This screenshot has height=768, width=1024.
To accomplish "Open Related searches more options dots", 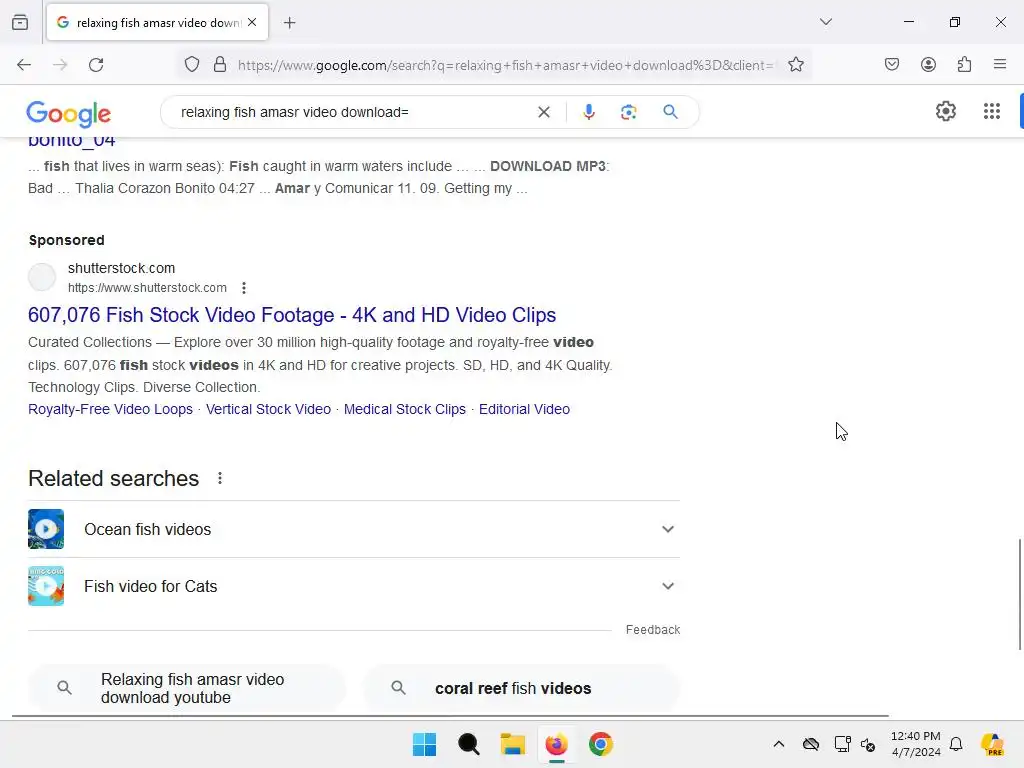I will (220, 479).
